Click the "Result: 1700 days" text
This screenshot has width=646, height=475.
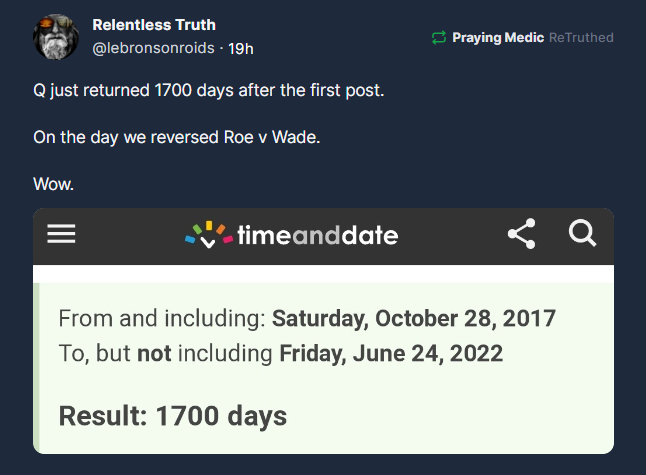173,416
